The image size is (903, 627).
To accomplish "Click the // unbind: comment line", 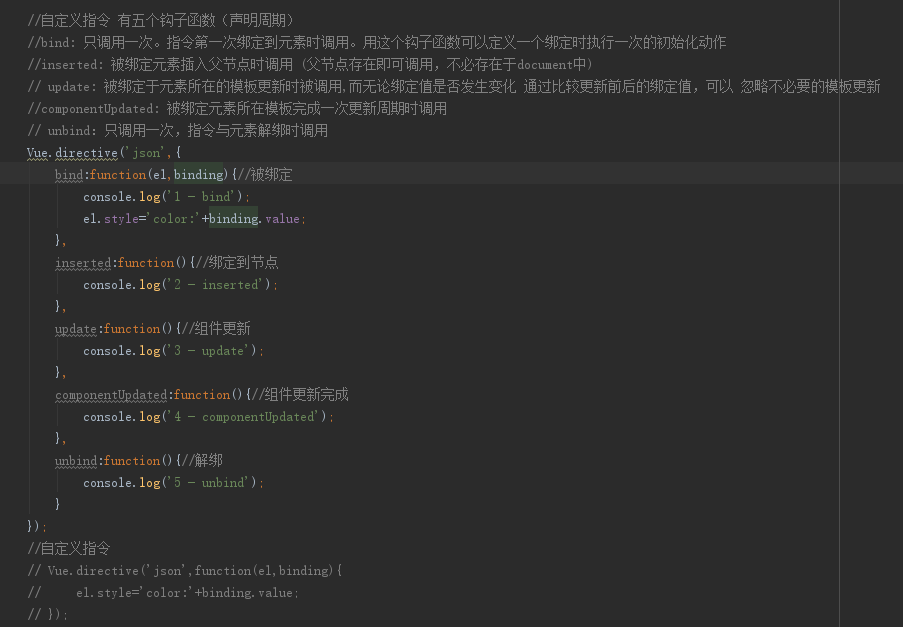I will tap(177, 131).
